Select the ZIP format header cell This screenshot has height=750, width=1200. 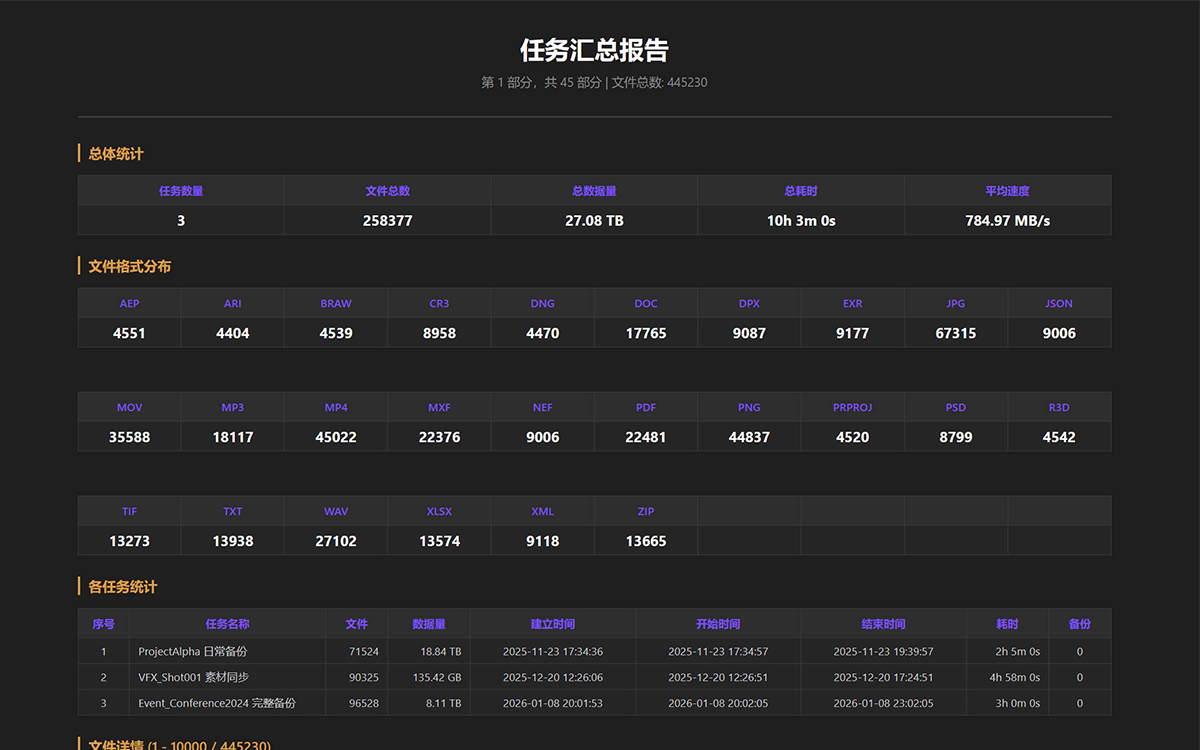pyautogui.click(x=646, y=511)
